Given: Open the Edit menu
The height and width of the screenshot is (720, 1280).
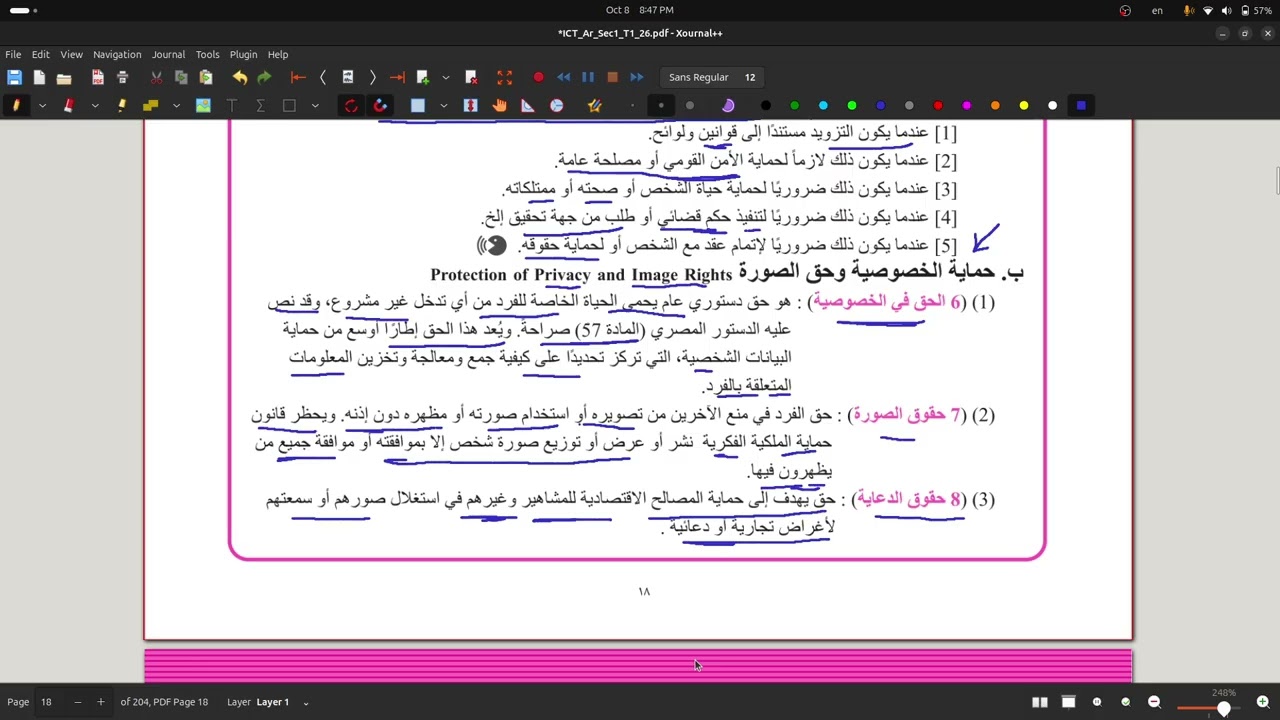Looking at the screenshot, I should tap(40, 54).
